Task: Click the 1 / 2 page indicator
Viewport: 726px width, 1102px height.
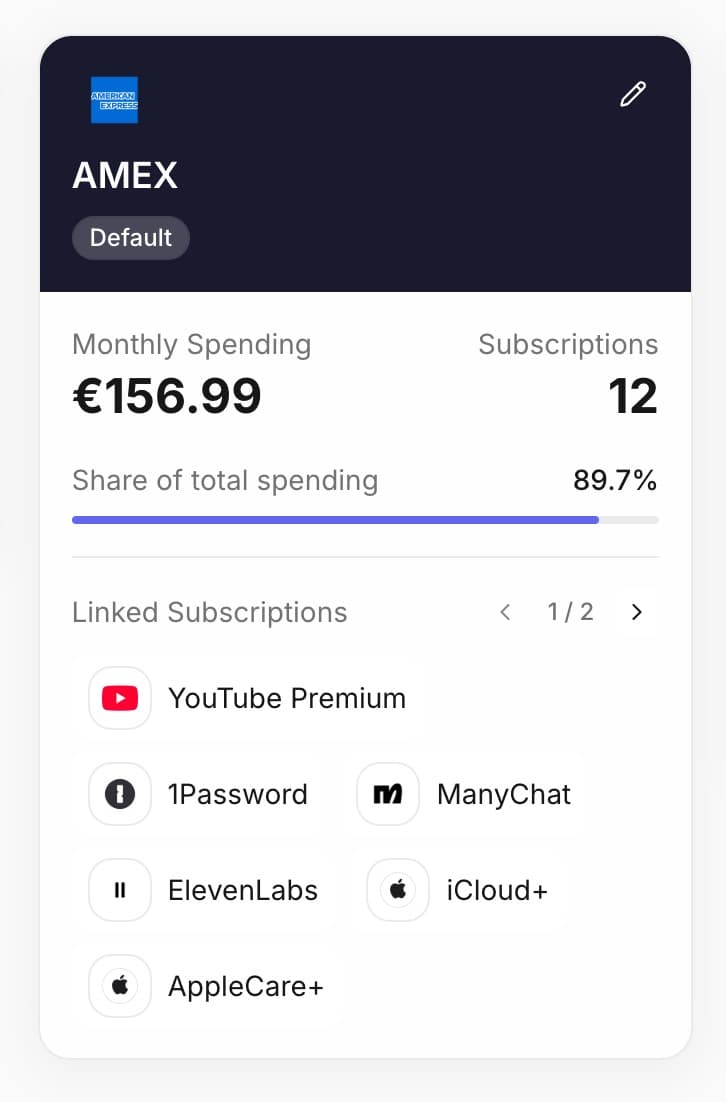Action: [570, 612]
